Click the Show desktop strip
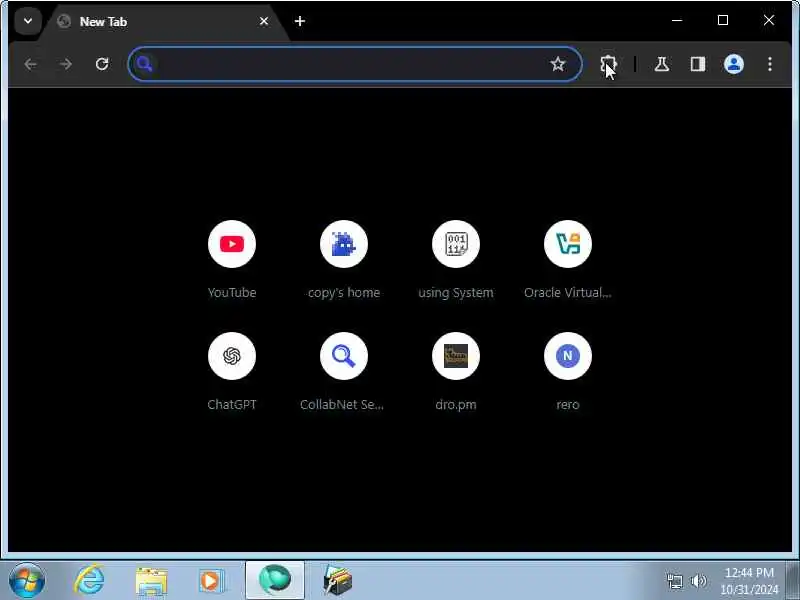 coord(792,581)
